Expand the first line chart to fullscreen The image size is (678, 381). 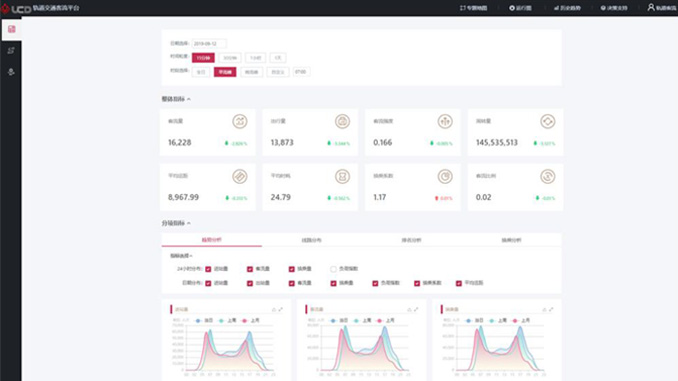(x=281, y=310)
